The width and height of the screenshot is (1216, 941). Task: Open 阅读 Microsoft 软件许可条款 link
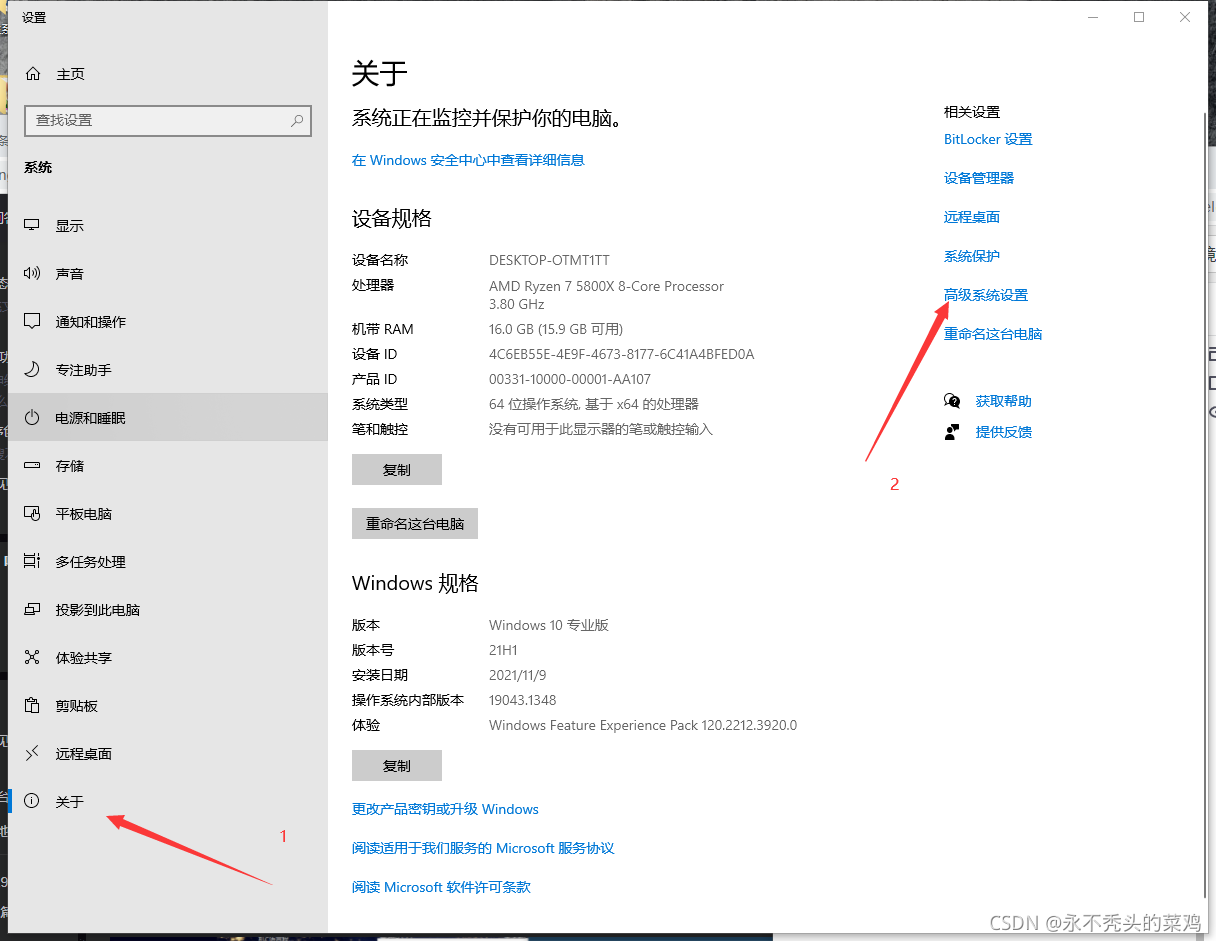[x=441, y=887]
